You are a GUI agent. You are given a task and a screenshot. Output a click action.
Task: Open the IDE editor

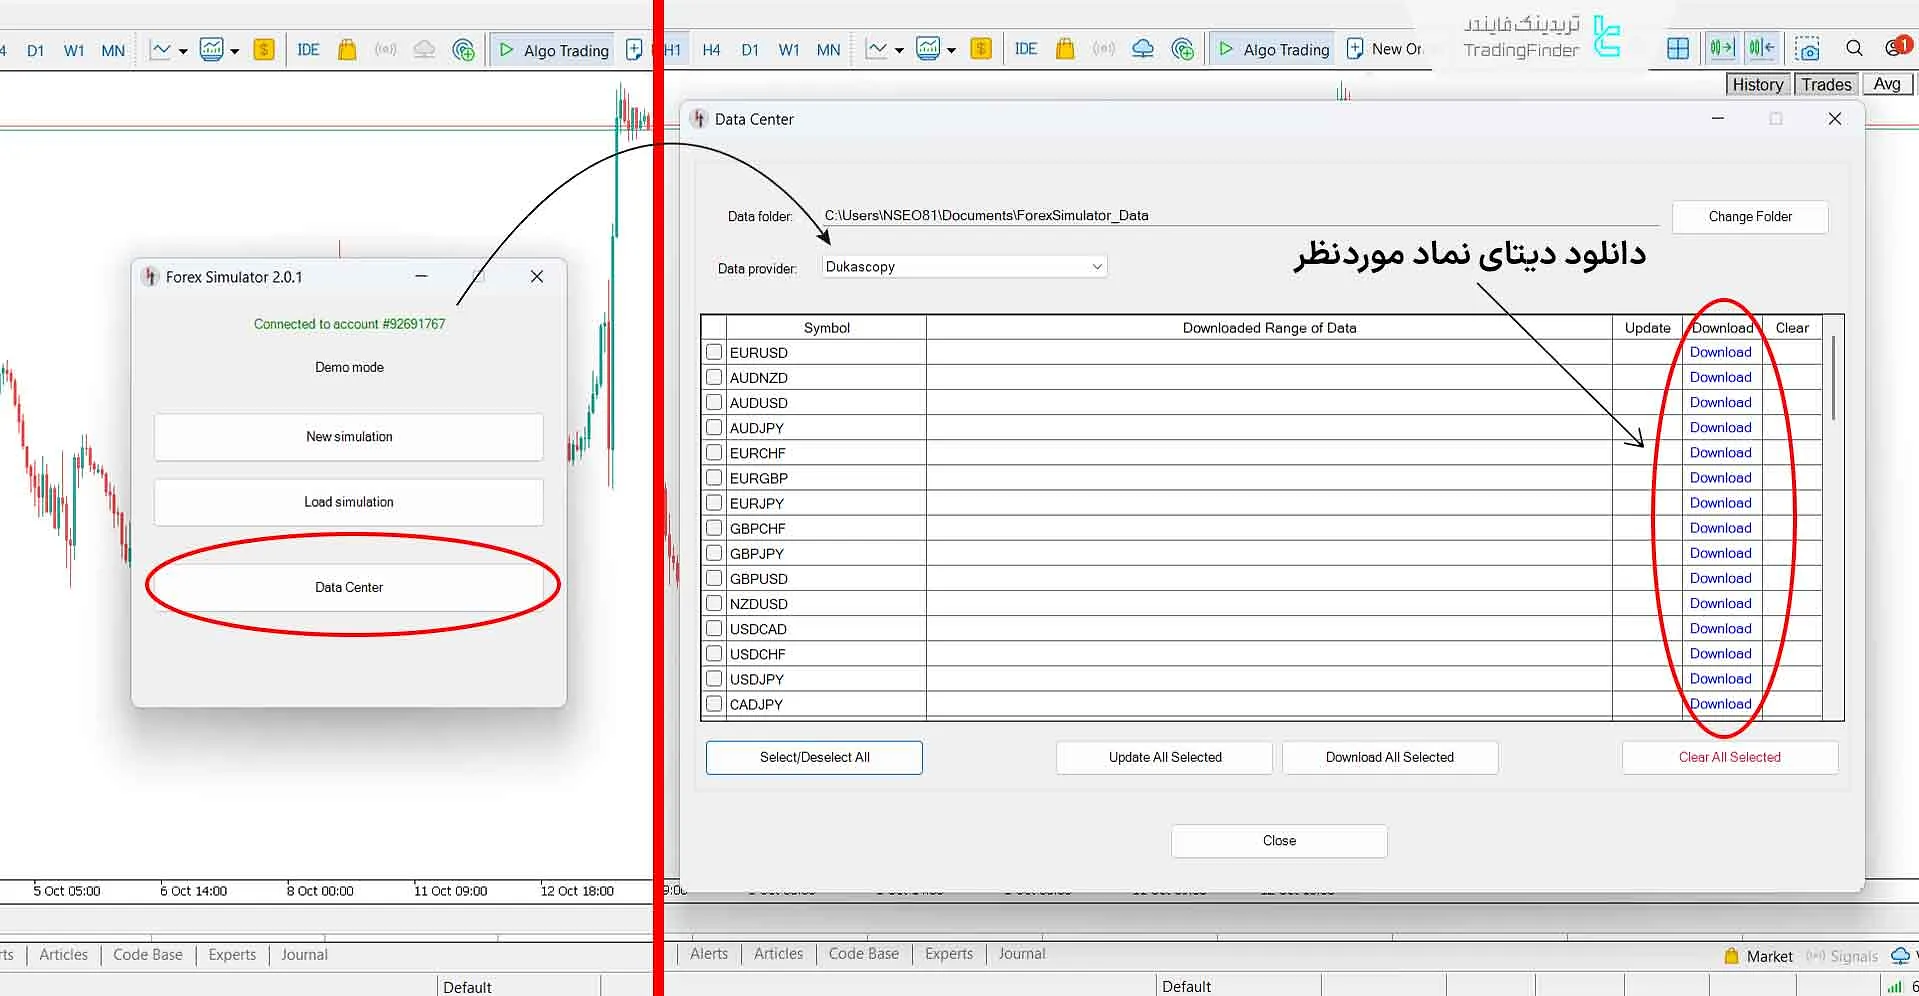(1026, 48)
